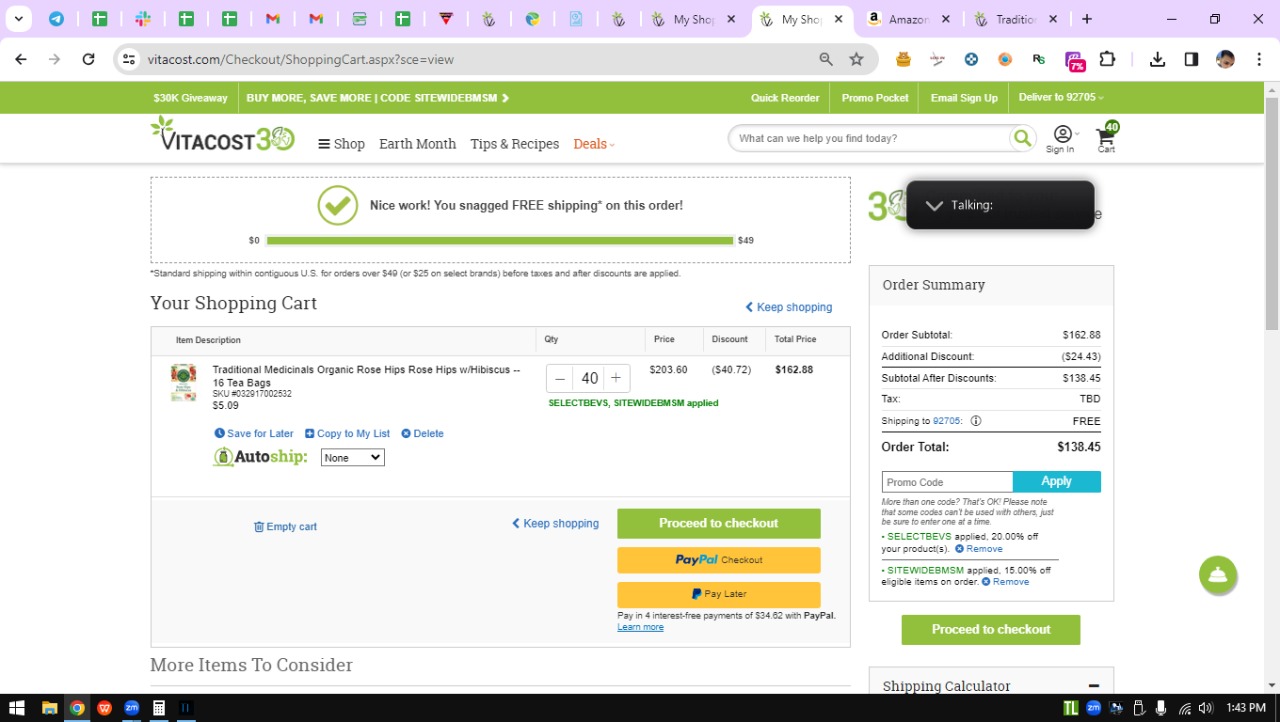Bookmark this page with the star icon

857,59
